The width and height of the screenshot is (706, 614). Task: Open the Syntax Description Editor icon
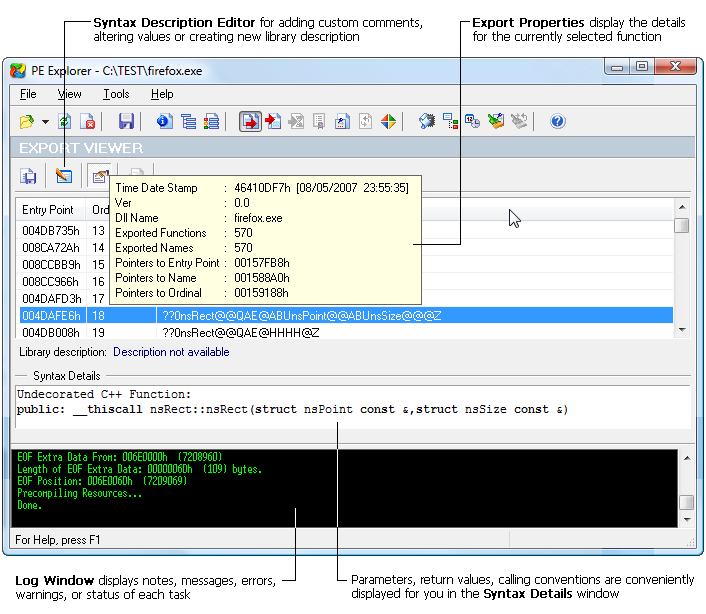click(x=64, y=176)
